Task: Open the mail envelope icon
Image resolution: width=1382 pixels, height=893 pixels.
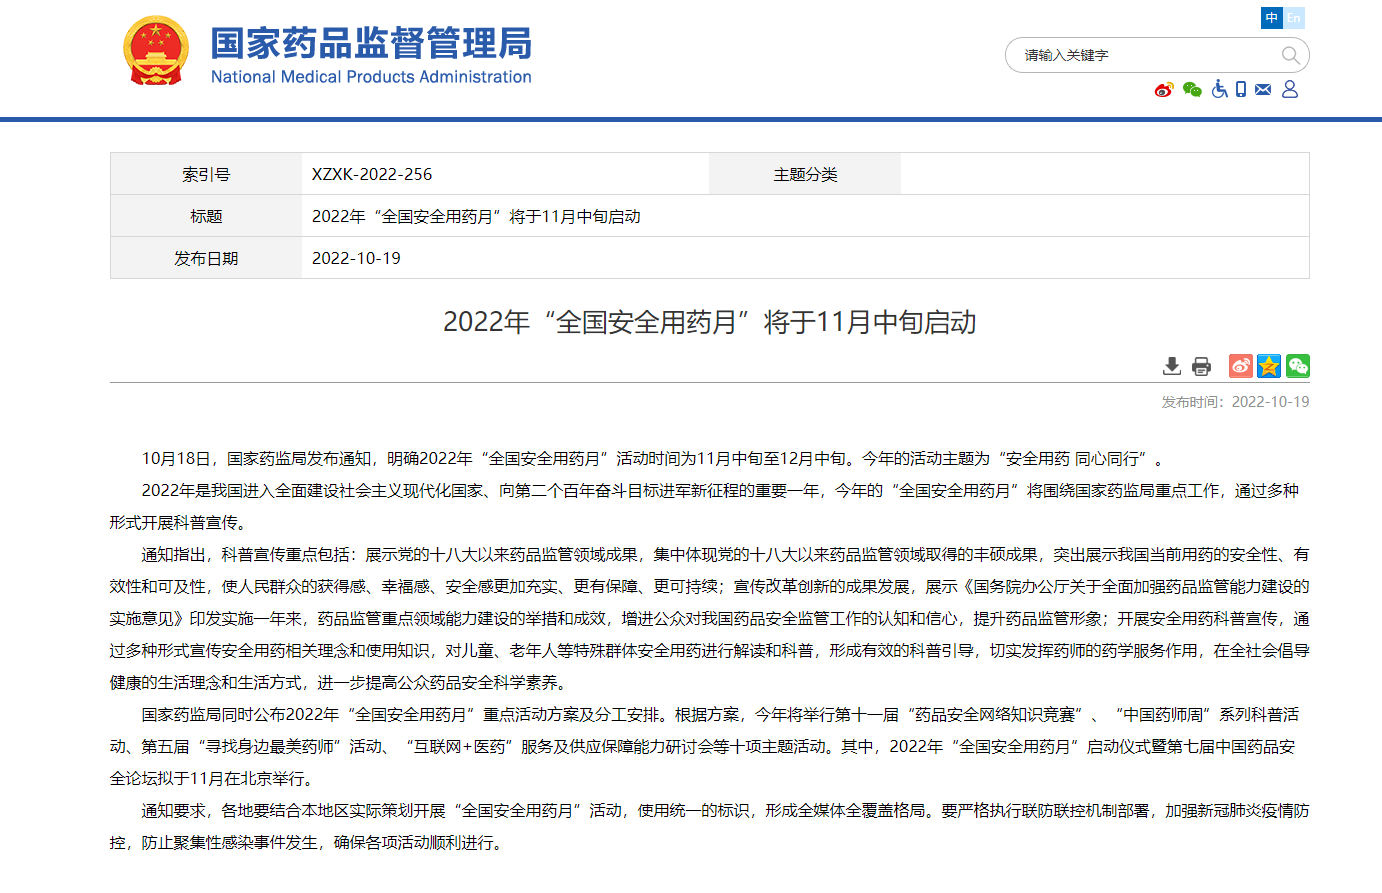Action: pyautogui.click(x=1263, y=89)
